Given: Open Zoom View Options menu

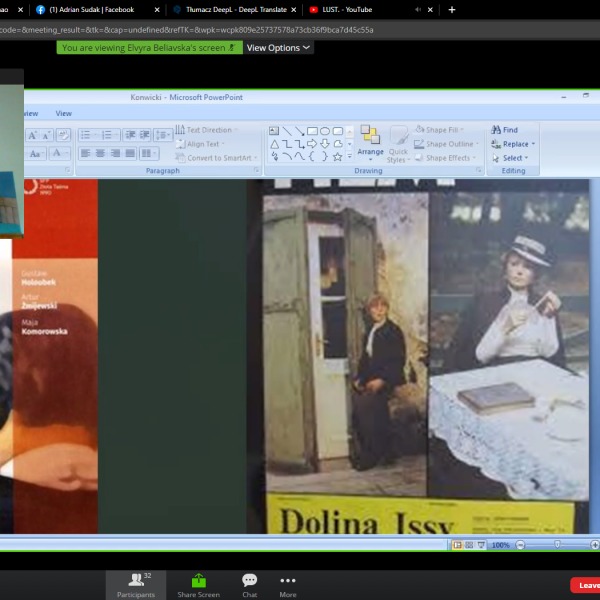Looking at the screenshot, I should (x=278, y=48).
